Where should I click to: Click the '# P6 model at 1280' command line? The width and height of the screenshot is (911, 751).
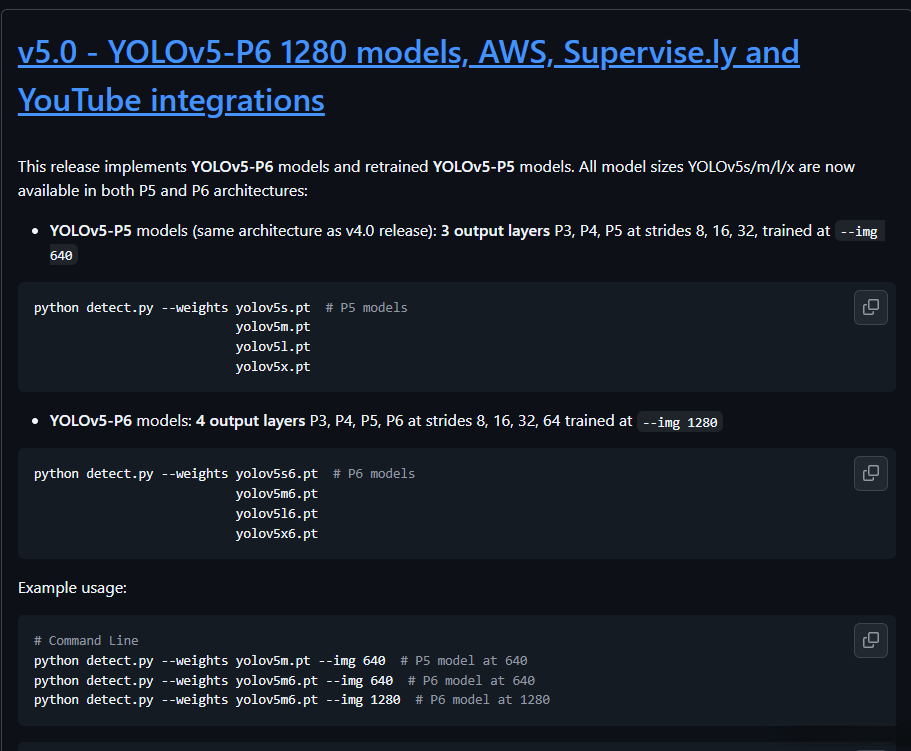[x=291, y=700]
